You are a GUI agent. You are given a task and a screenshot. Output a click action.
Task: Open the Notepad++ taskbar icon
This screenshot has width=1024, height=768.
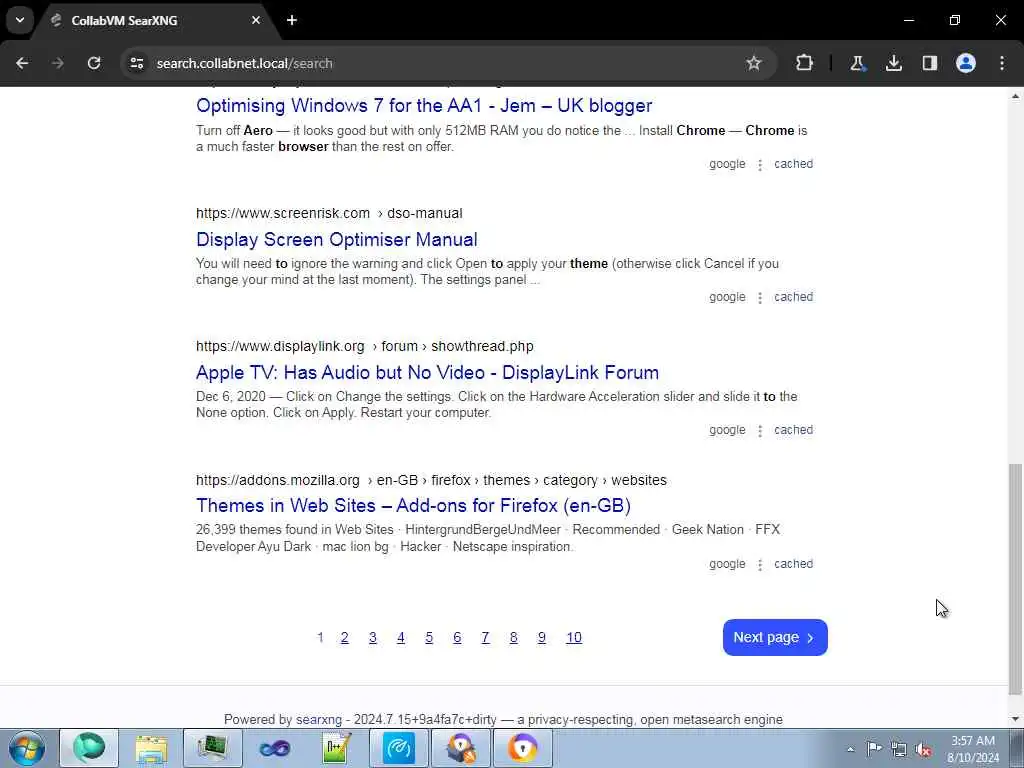(x=336, y=748)
